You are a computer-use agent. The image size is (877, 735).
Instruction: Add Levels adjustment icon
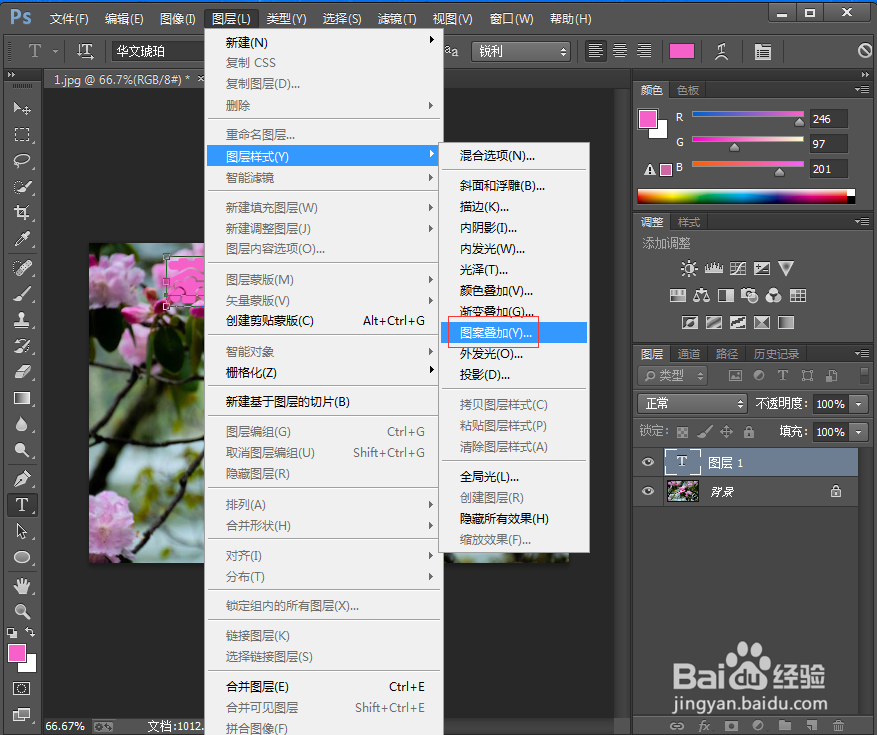click(714, 268)
